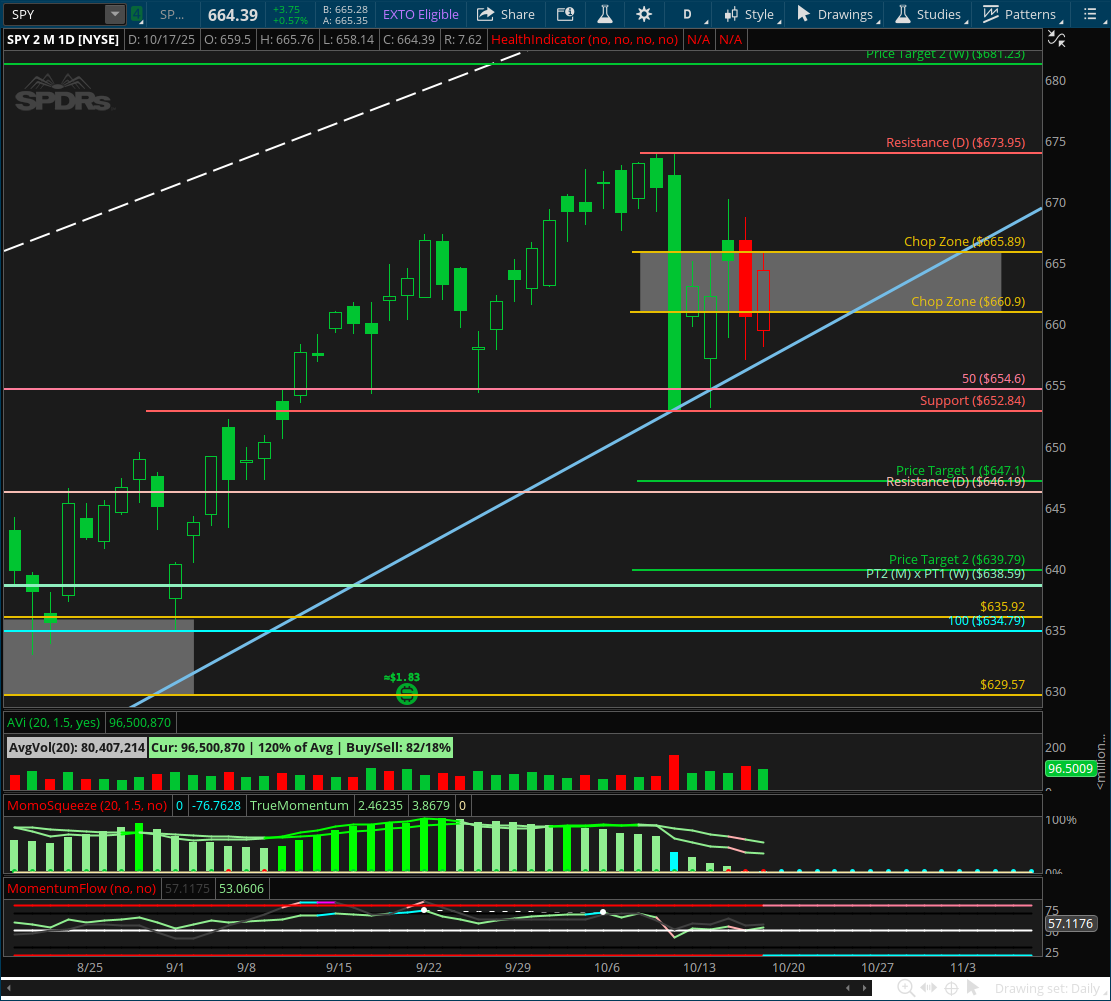The width and height of the screenshot is (1111, 1001).
Task: Open chart settings gear icon
Action: (x=644, y=14)
